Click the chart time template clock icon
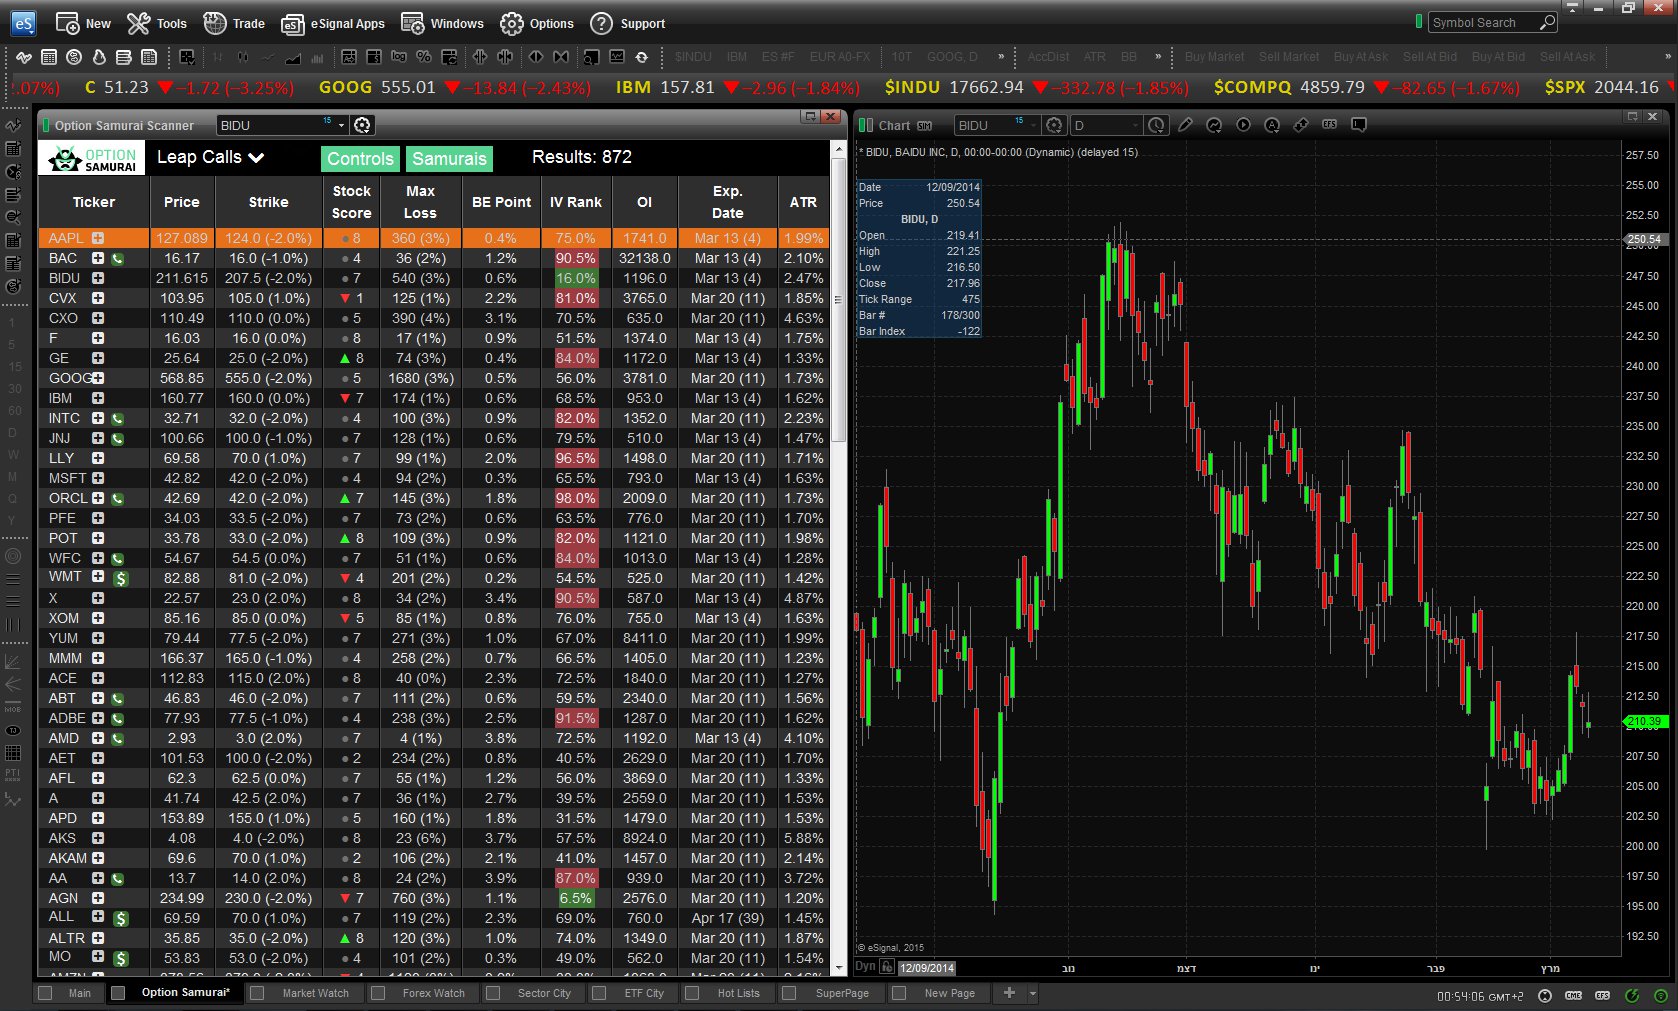 [1157, 125]
